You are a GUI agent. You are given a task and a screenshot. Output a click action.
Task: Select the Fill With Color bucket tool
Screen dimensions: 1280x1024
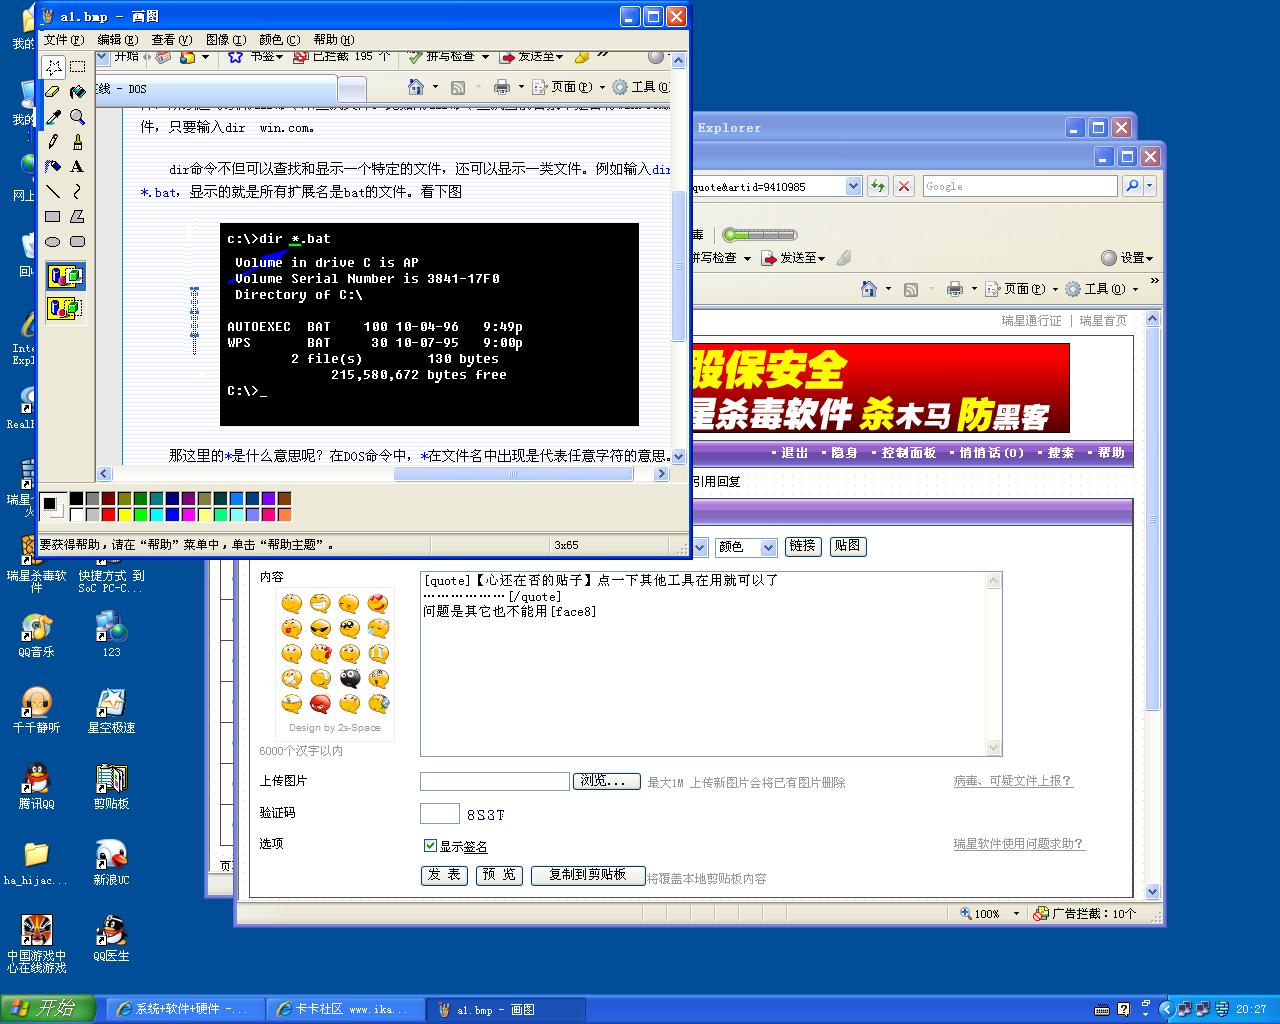point(77,92)
